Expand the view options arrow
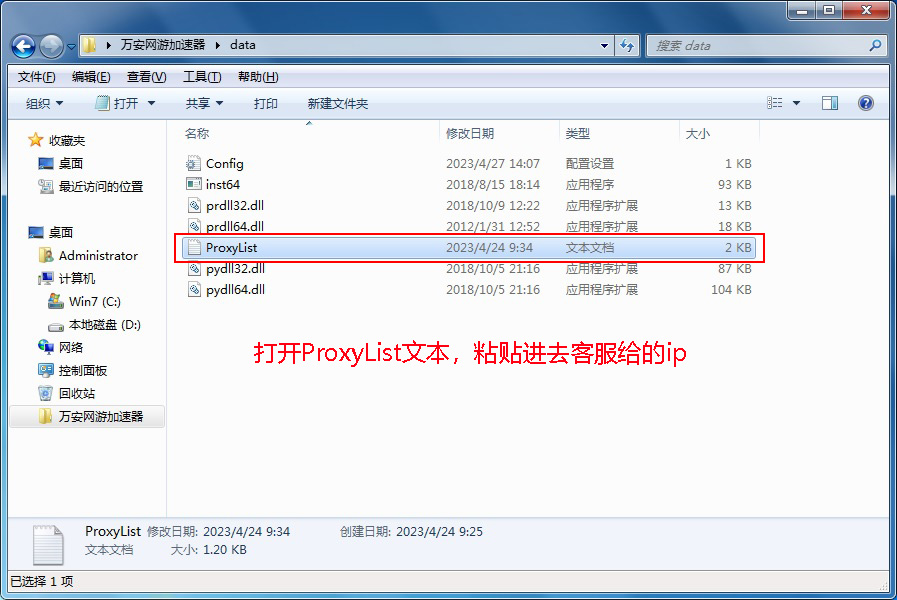 [x=796, y=104]
